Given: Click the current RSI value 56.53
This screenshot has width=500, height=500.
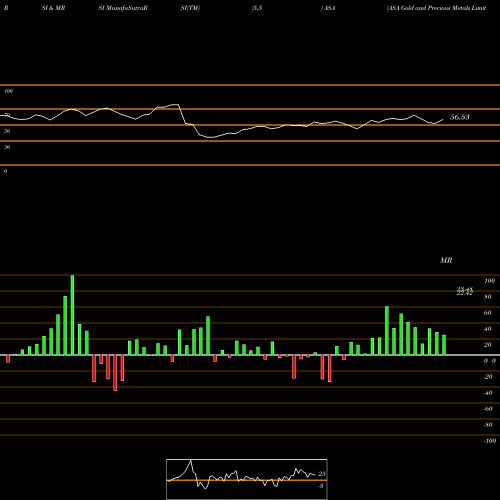Looking at the screenshot, I should (x=460, y=117).
